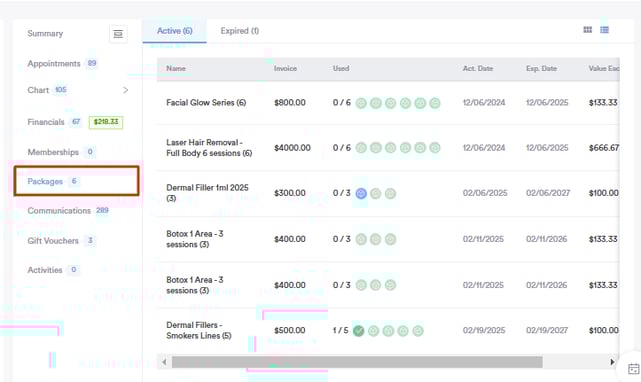This screenshot has height=382, width=641.
Task: Click third session circle of Dermal Fillers Smokers Lines
Action: (388, 331)
